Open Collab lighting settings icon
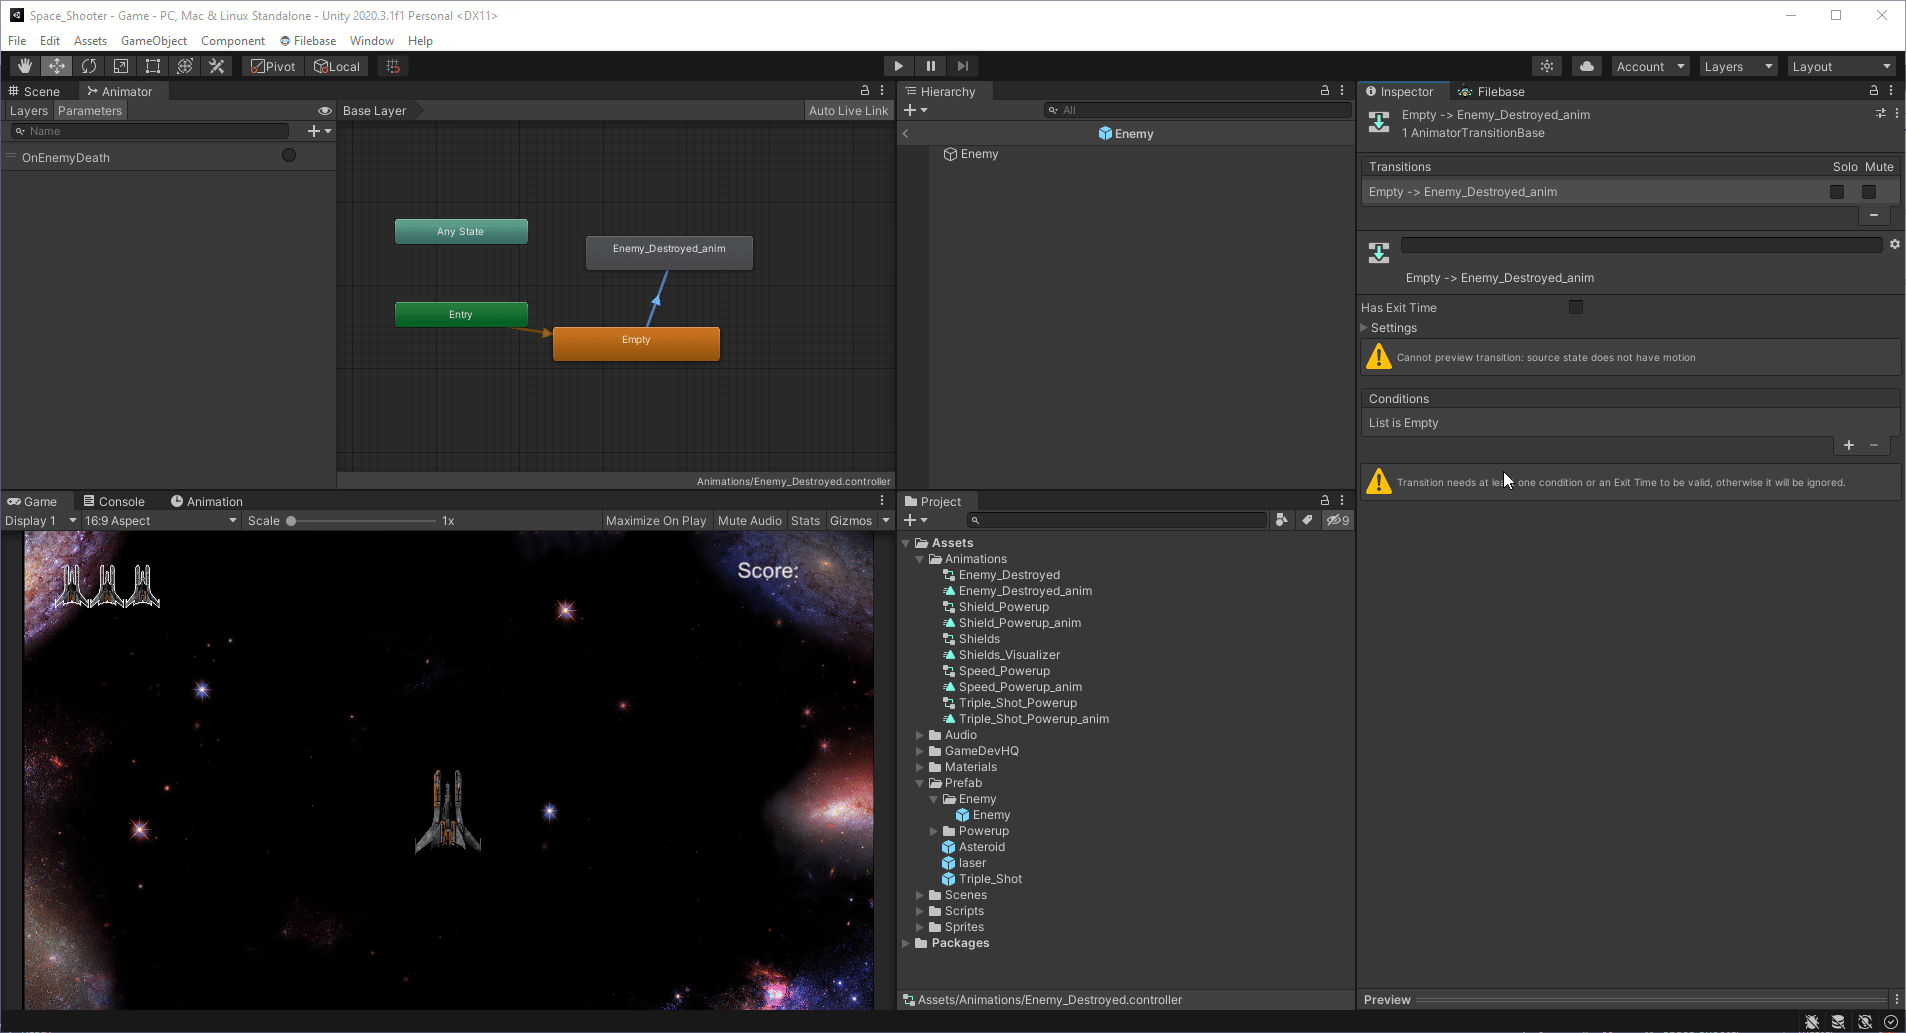The width and height of the screenshot is (1906, 1033). coord(1547,66)
